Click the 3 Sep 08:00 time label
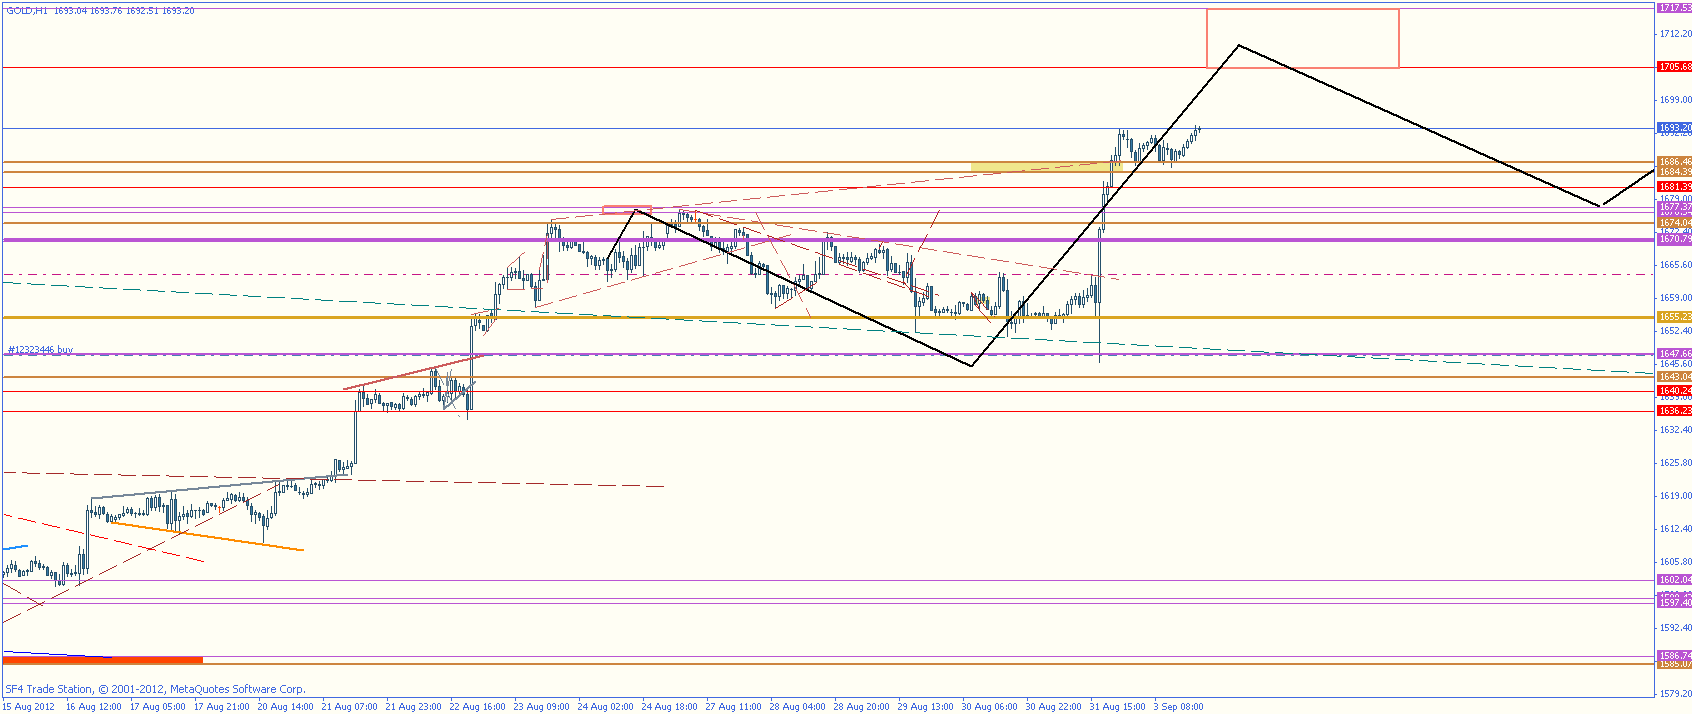 (x=1178, y=707)
